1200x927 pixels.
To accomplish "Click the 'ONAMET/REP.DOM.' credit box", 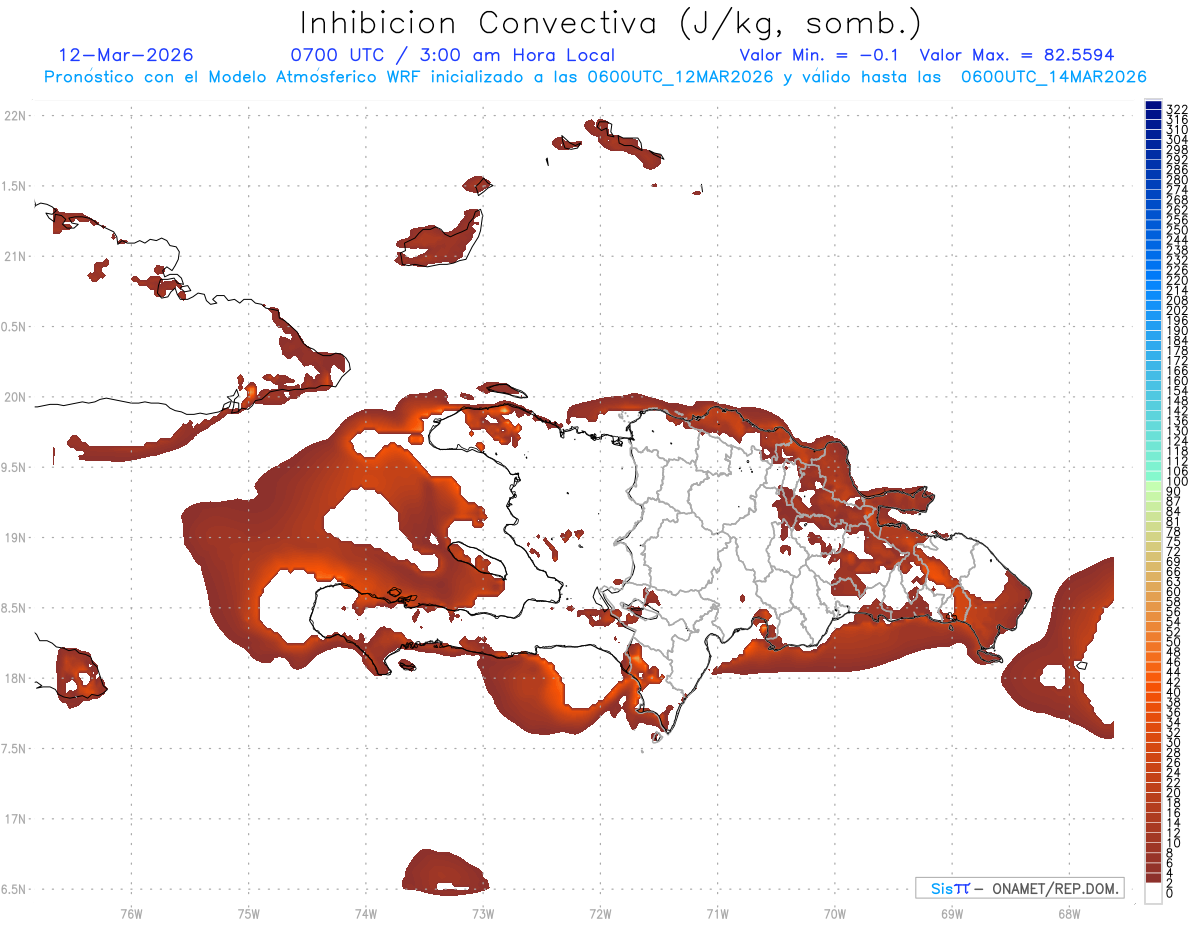I will pos(1018,888).
